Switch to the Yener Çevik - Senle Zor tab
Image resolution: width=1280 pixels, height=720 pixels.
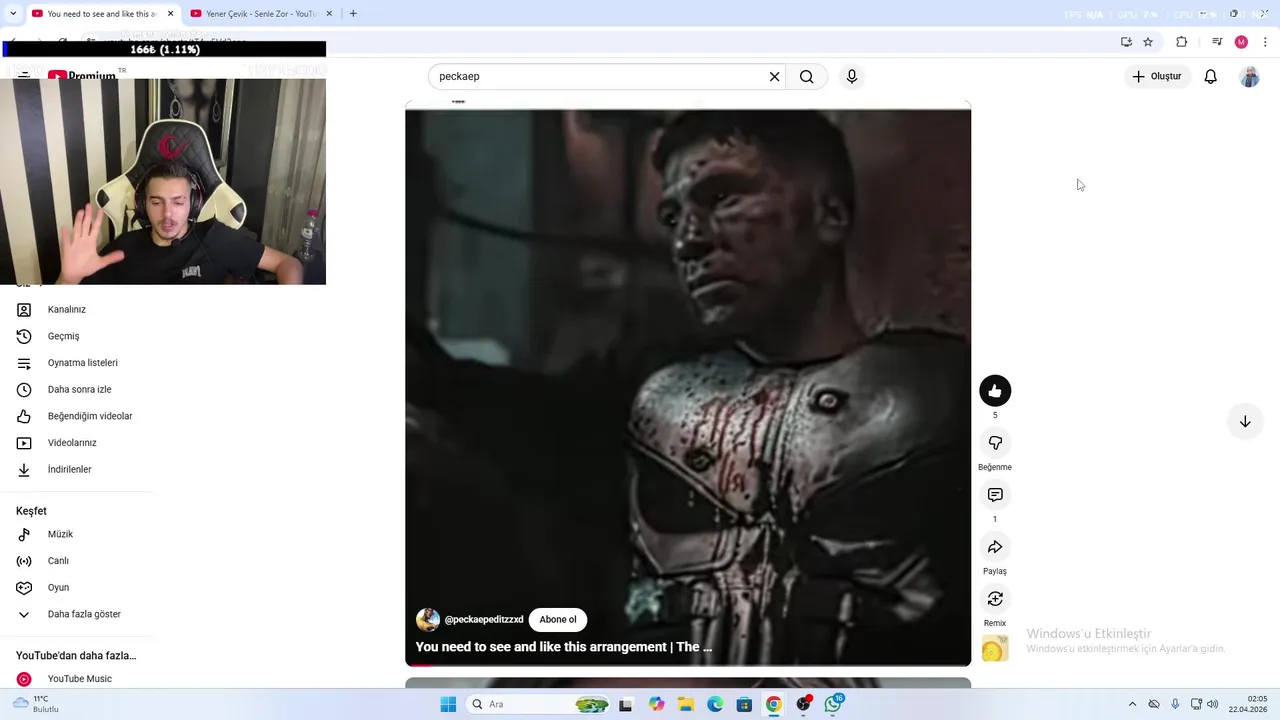click(x=260, y=14)
